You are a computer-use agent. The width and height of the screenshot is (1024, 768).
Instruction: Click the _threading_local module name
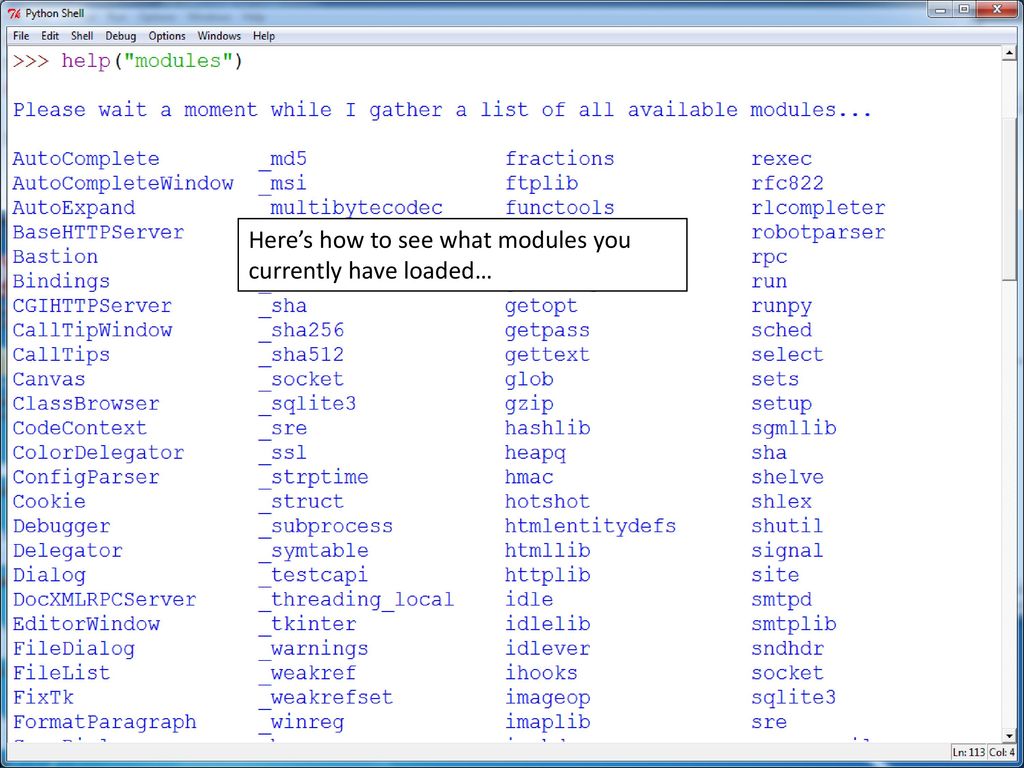(356, 600)
